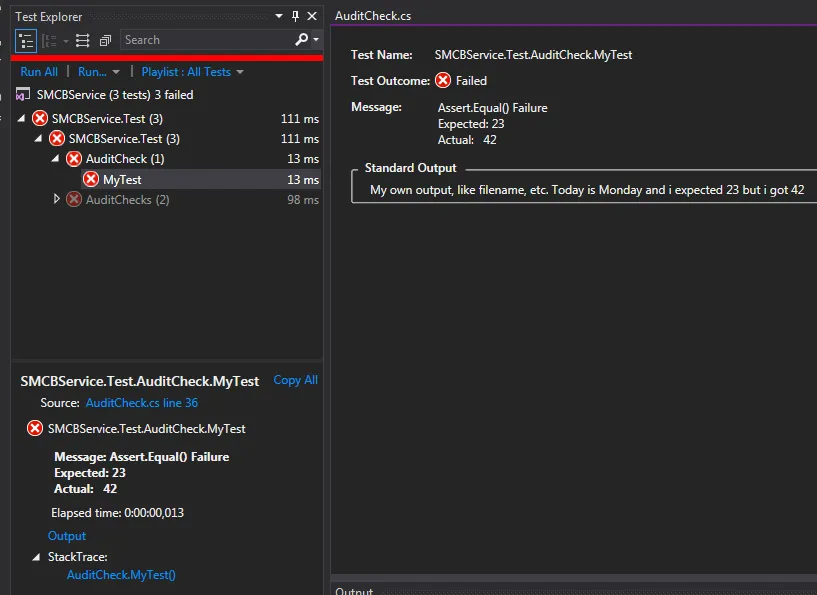Click the collapse all tests icon
The width and height of the screenshot is (817, 595).
coord(105,40)
